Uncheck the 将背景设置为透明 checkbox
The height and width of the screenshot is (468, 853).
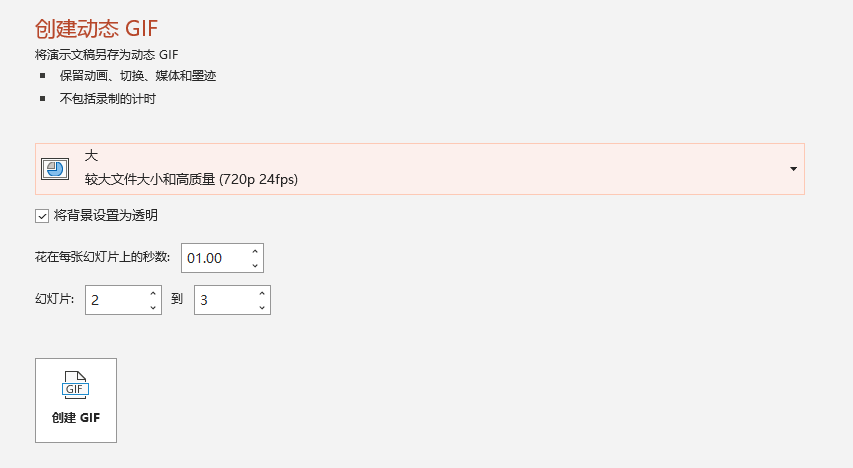pos(42,215)
